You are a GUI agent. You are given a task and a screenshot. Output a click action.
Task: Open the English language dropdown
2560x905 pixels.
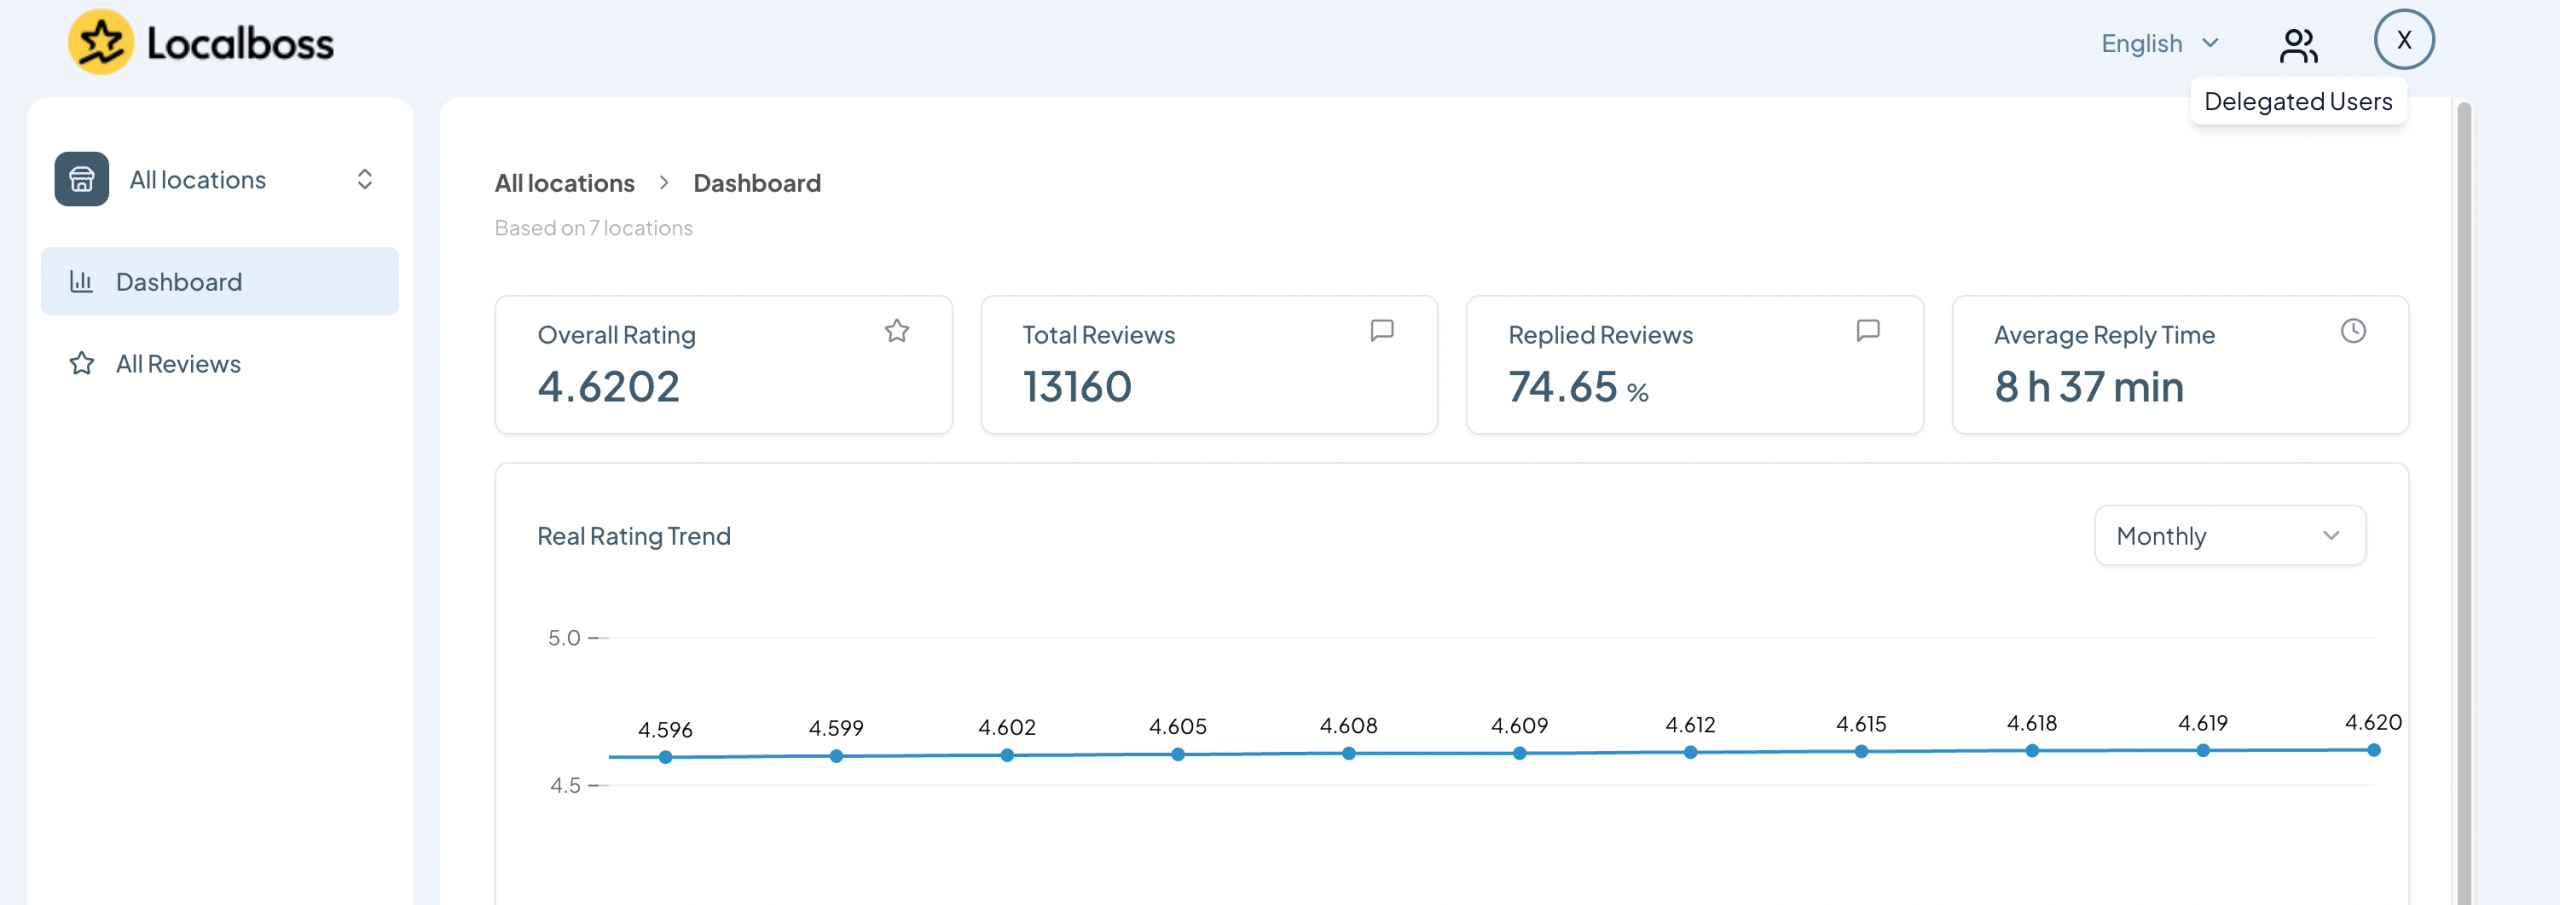pos(2159,44)
